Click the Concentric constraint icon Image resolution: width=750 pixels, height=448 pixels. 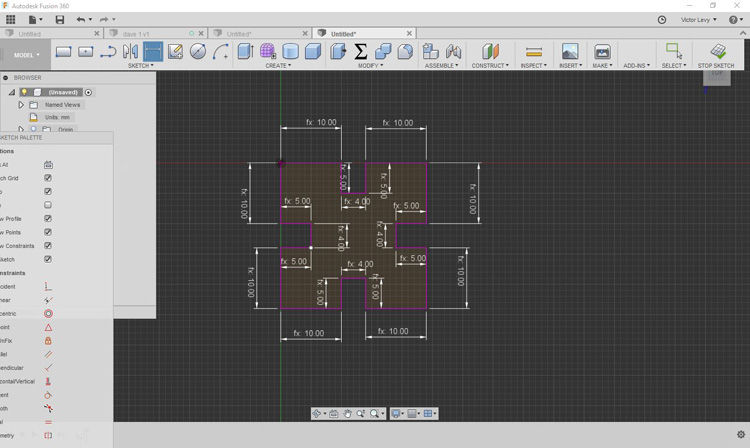[48, 314]
